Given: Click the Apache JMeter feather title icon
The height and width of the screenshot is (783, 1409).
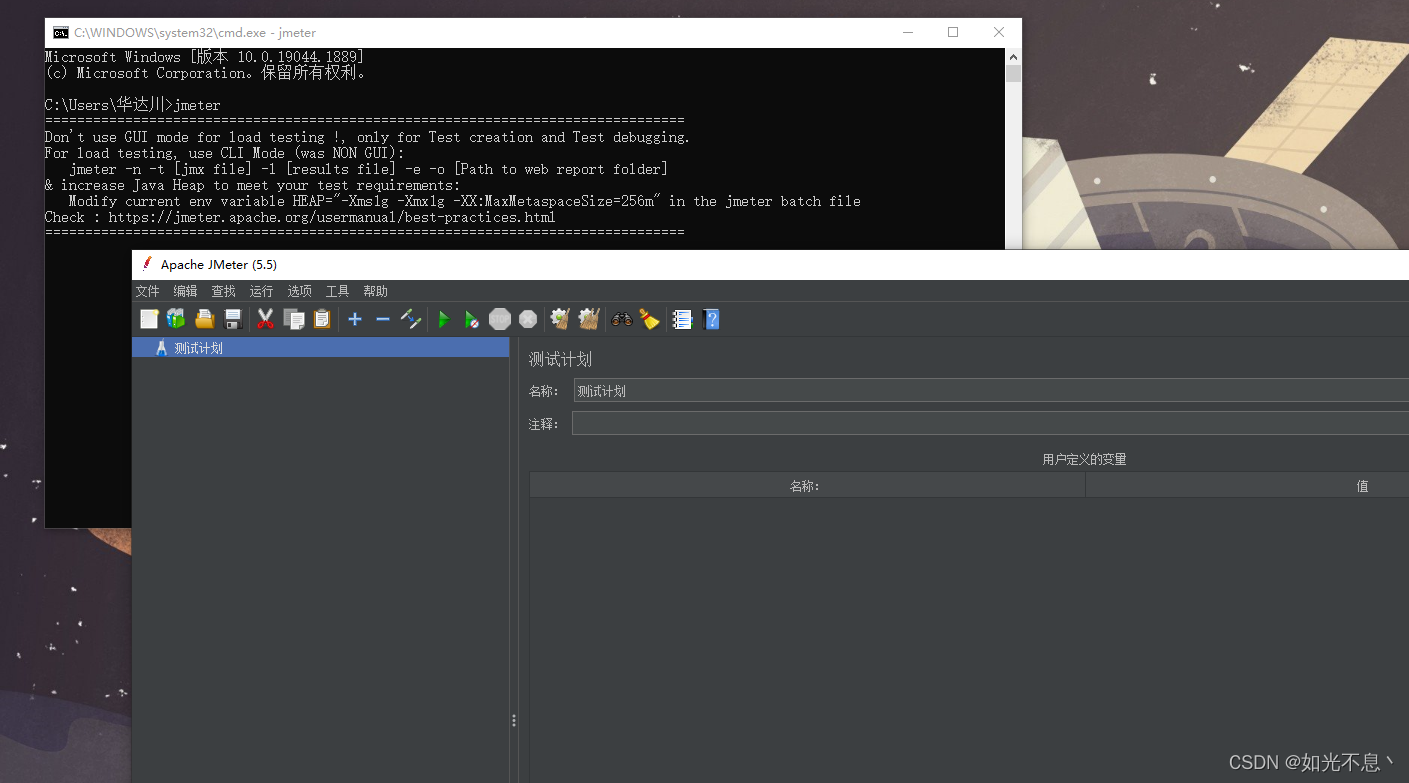Looking at the screenshot, I should pyautogui.click(x=148, y=264).
